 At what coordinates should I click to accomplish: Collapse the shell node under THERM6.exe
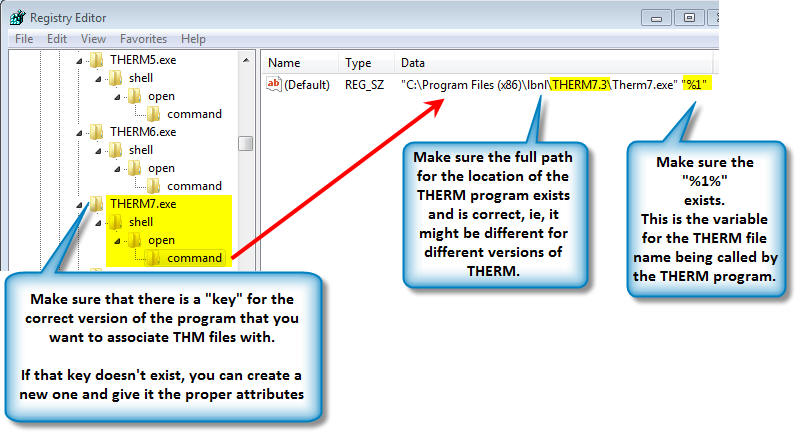coord(98,151)
